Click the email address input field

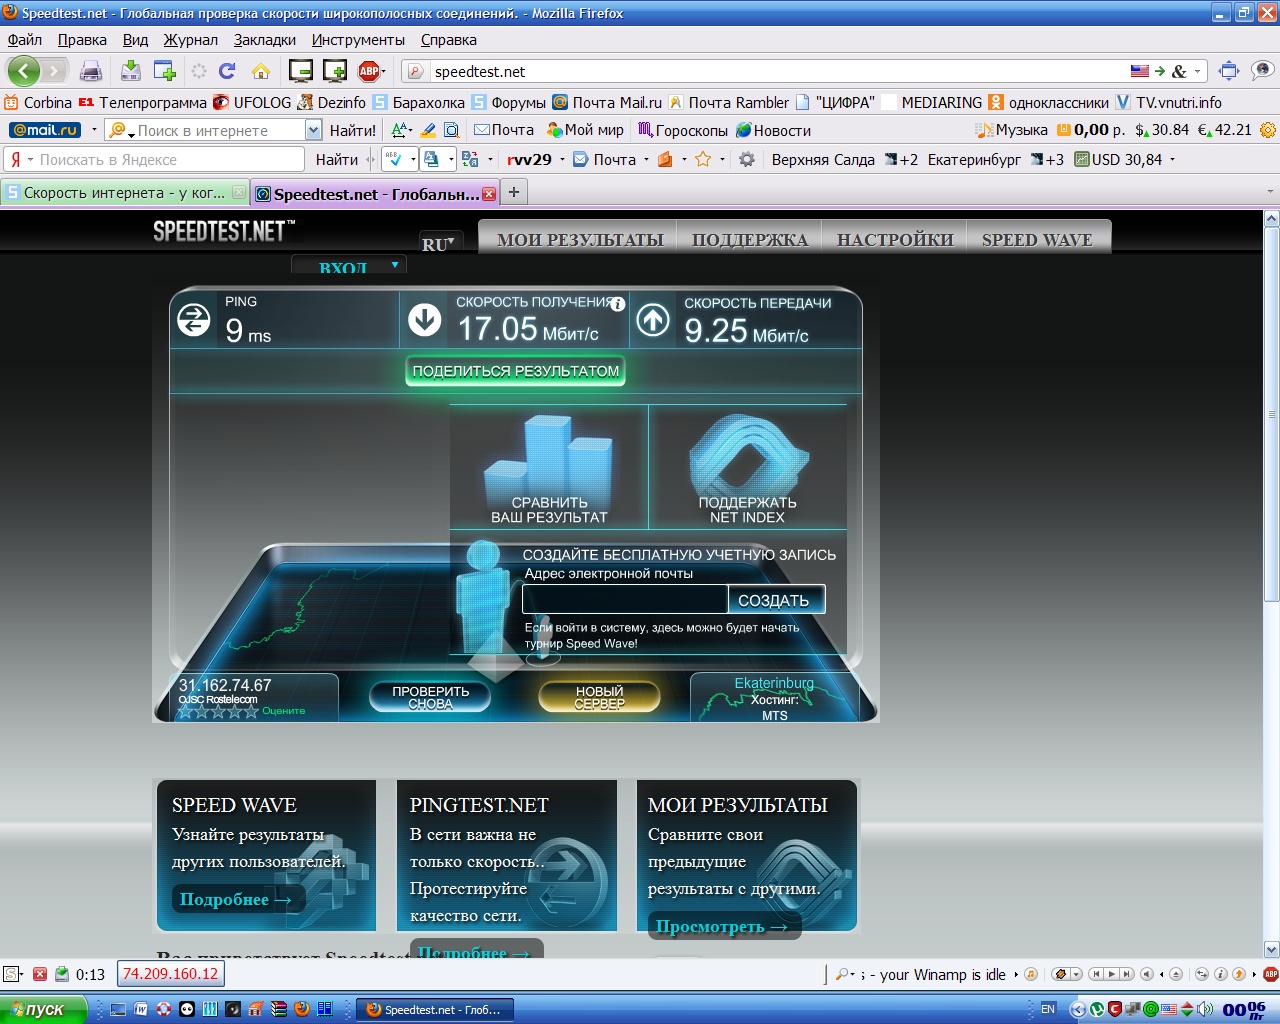coord(624,600)
